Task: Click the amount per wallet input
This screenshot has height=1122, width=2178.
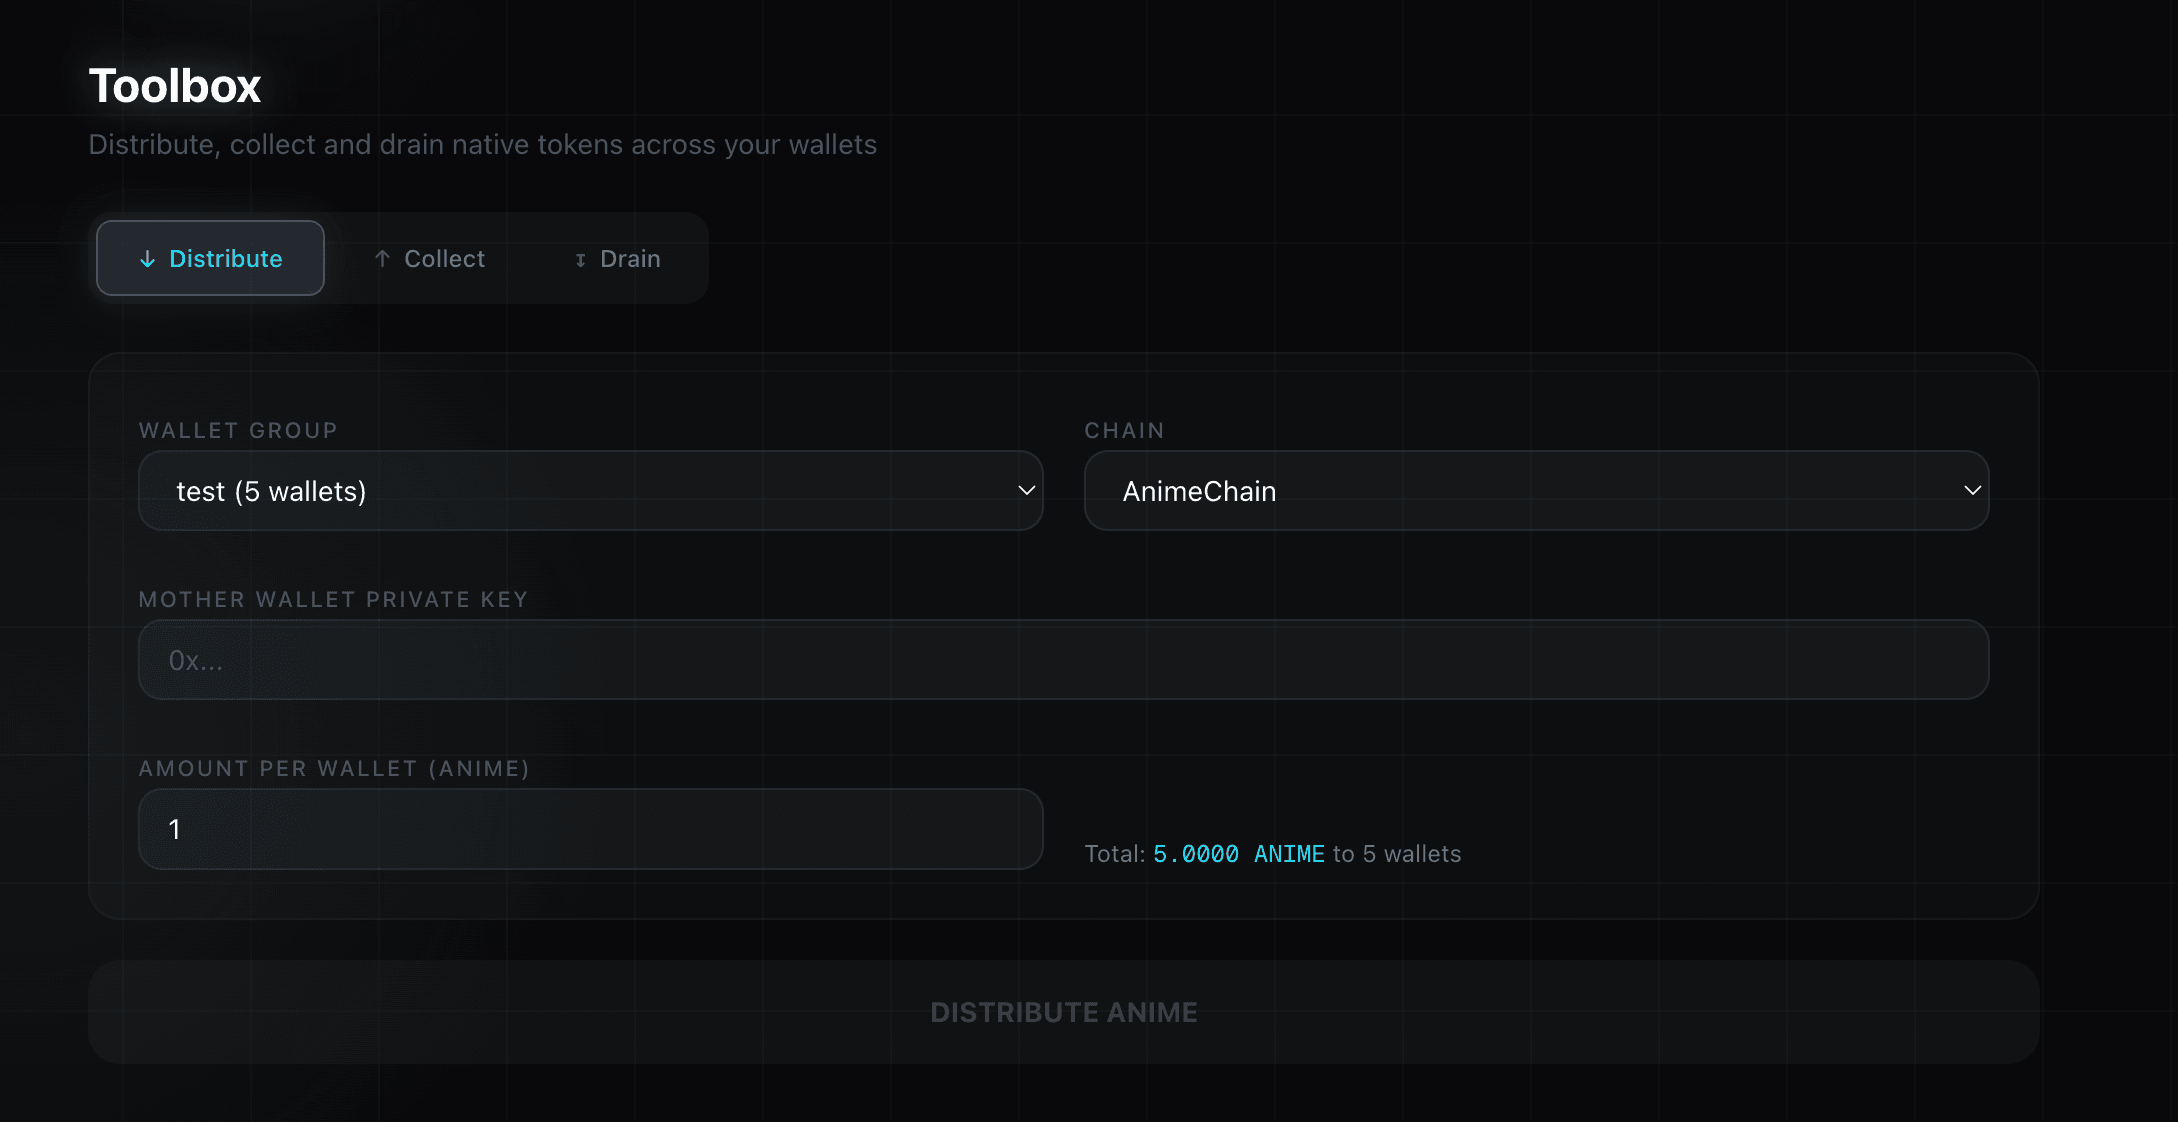Action: pyautogui.click(x=590, y=829)
